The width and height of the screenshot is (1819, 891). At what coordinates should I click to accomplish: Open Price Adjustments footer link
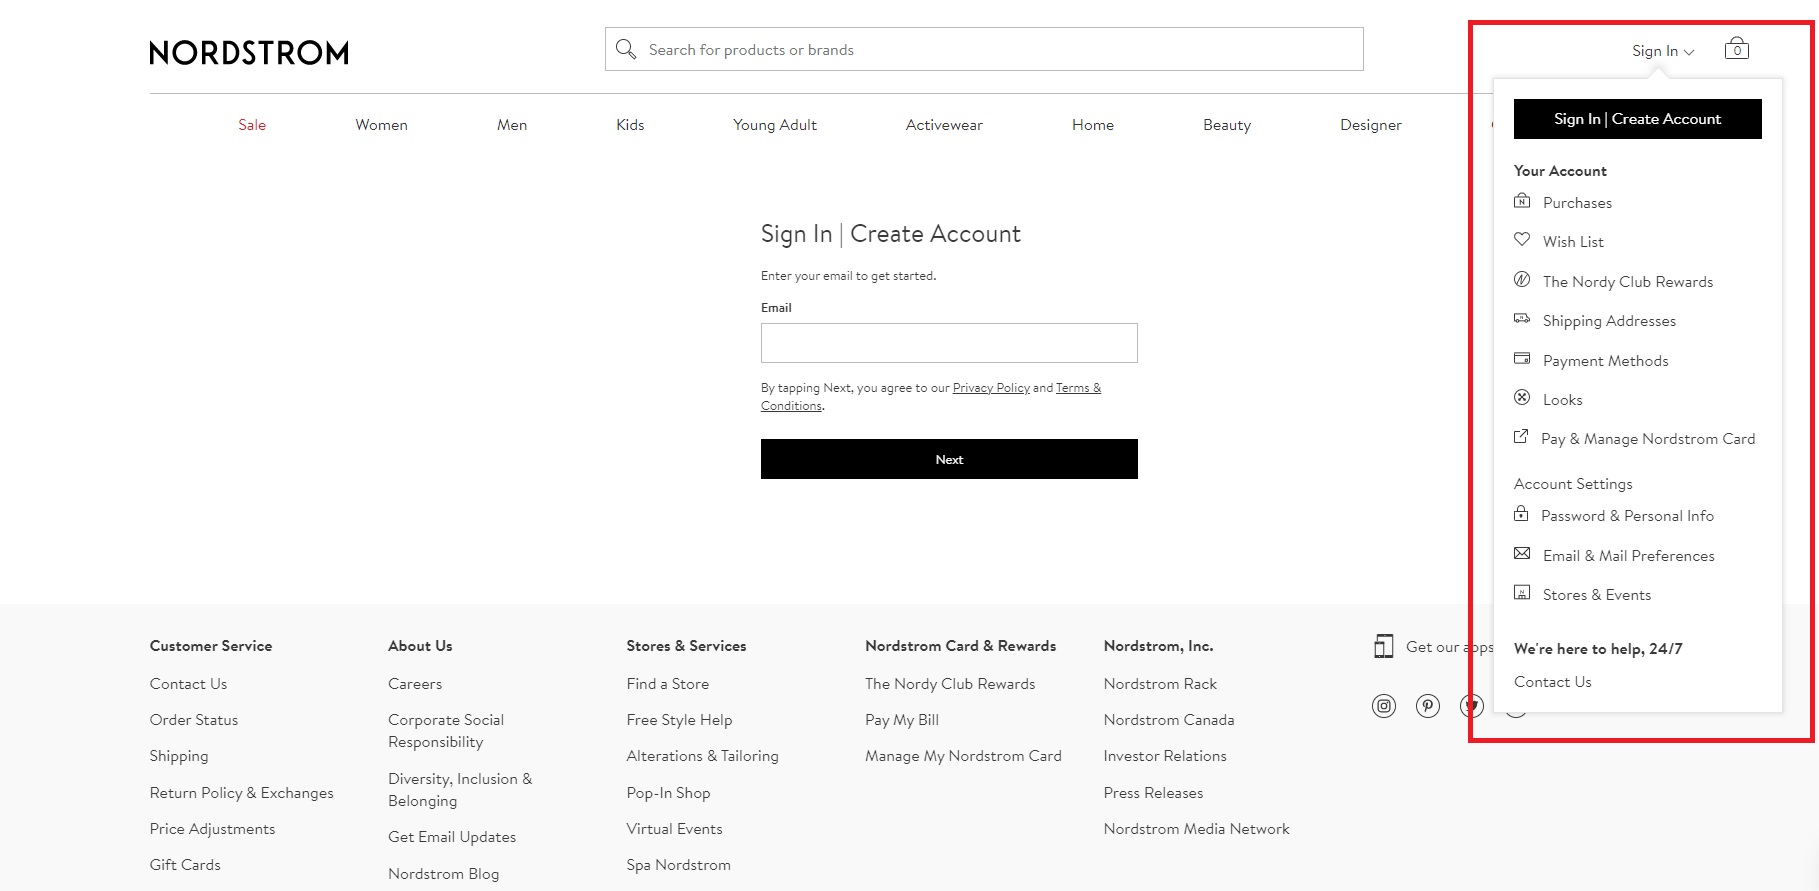(x=212, y=829)
